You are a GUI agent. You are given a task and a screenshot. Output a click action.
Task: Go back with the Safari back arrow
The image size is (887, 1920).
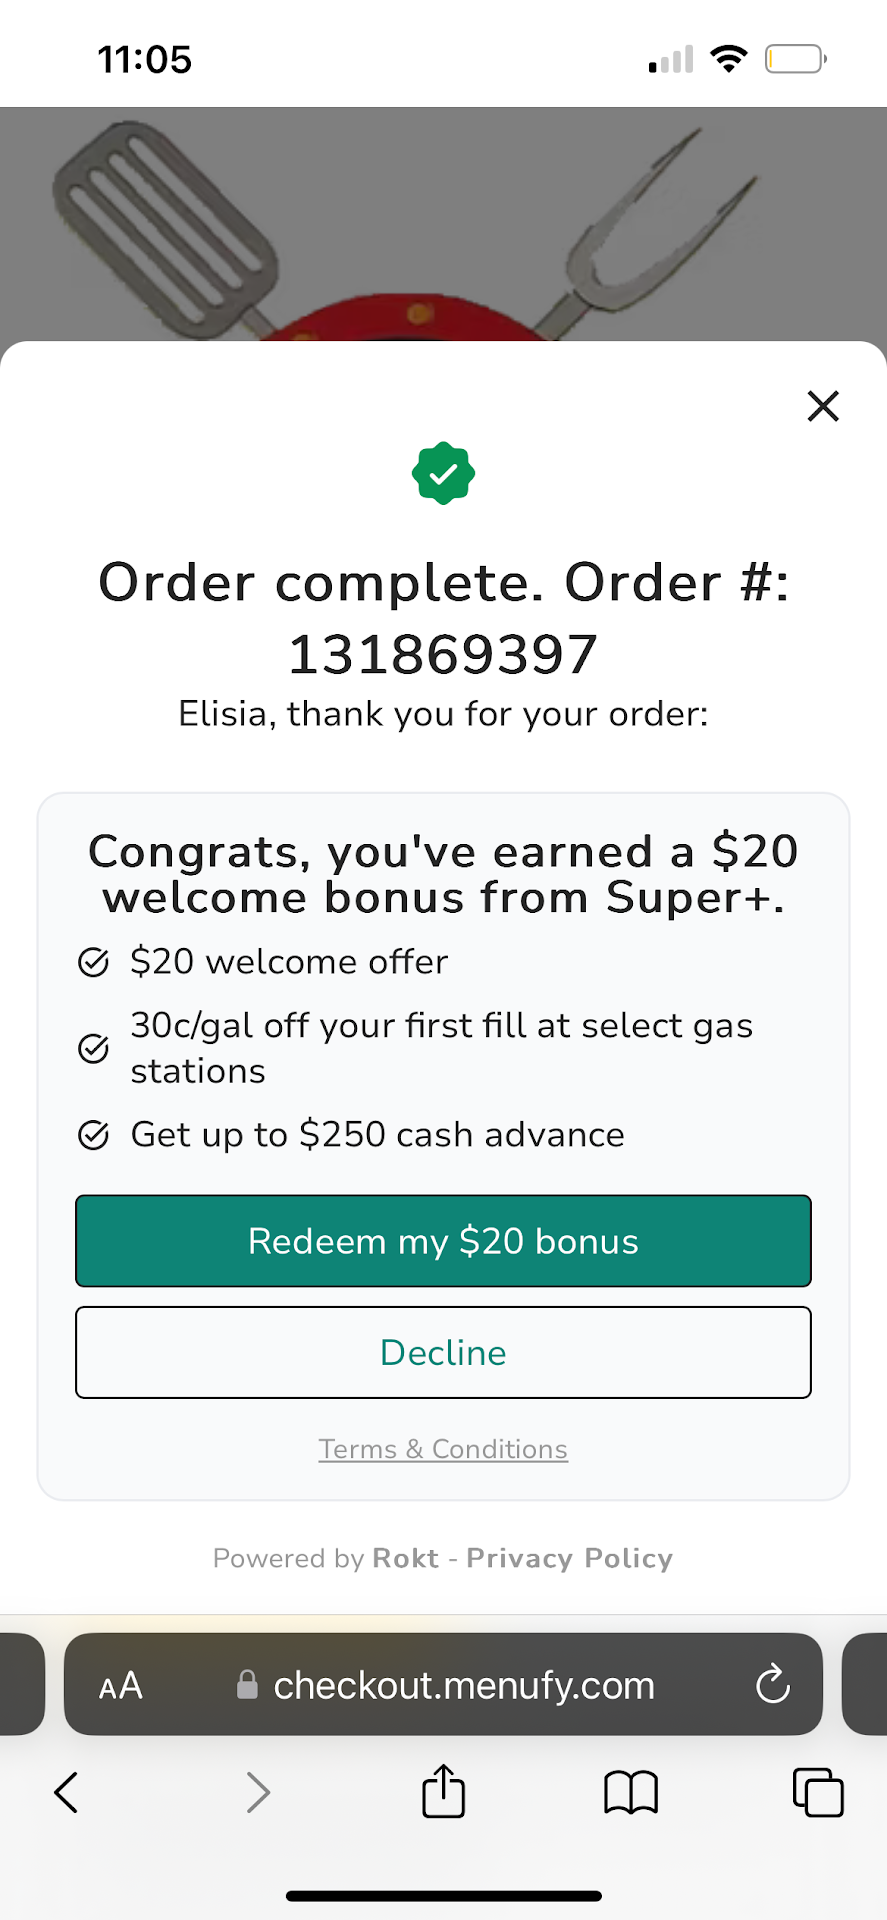click(66, 1792)
